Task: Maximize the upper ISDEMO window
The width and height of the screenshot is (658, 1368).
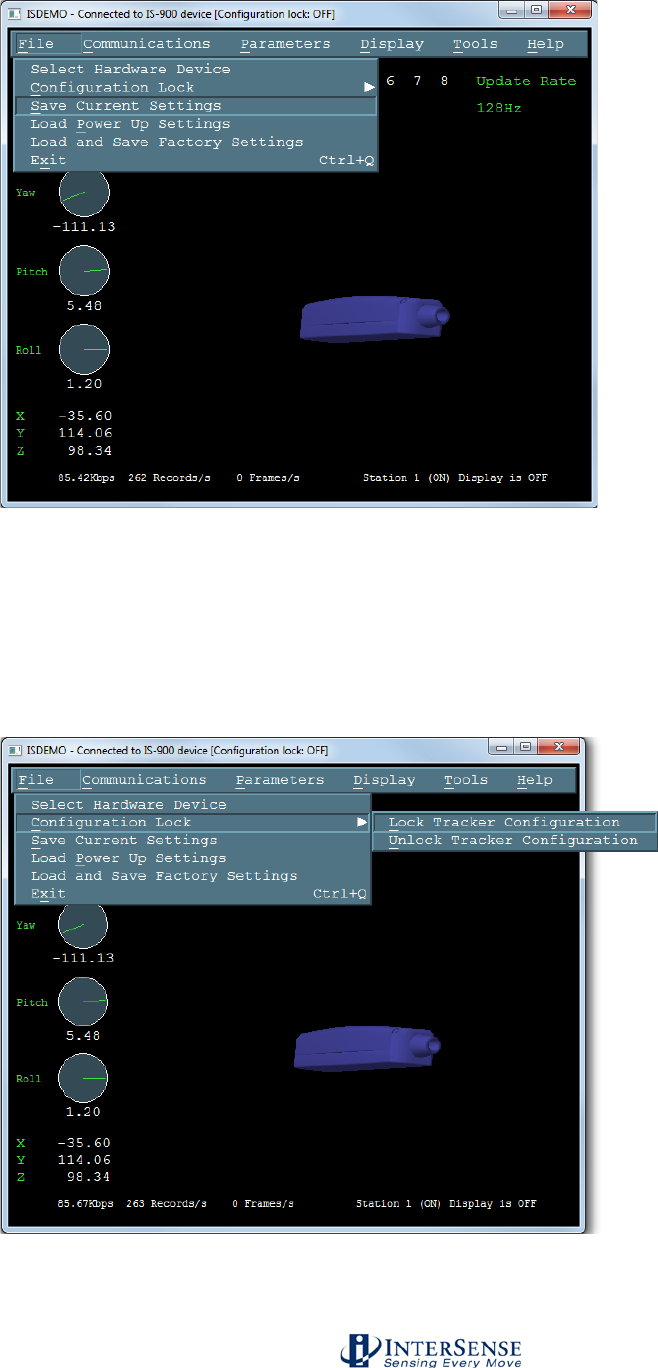Action: pos(535,9)
